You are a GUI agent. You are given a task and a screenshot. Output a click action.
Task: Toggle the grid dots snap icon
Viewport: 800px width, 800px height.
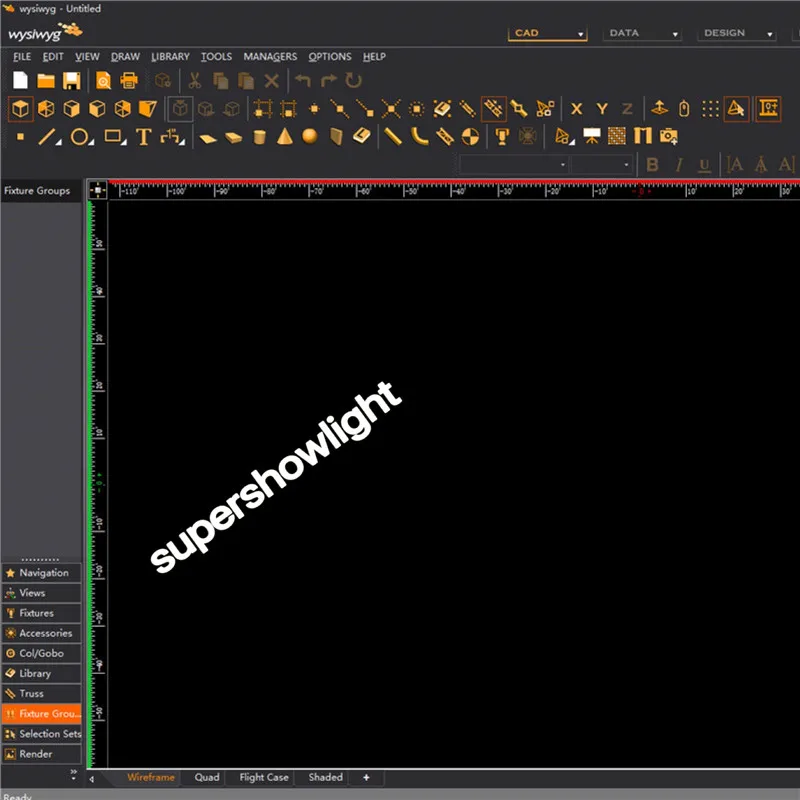coord(710,109)
